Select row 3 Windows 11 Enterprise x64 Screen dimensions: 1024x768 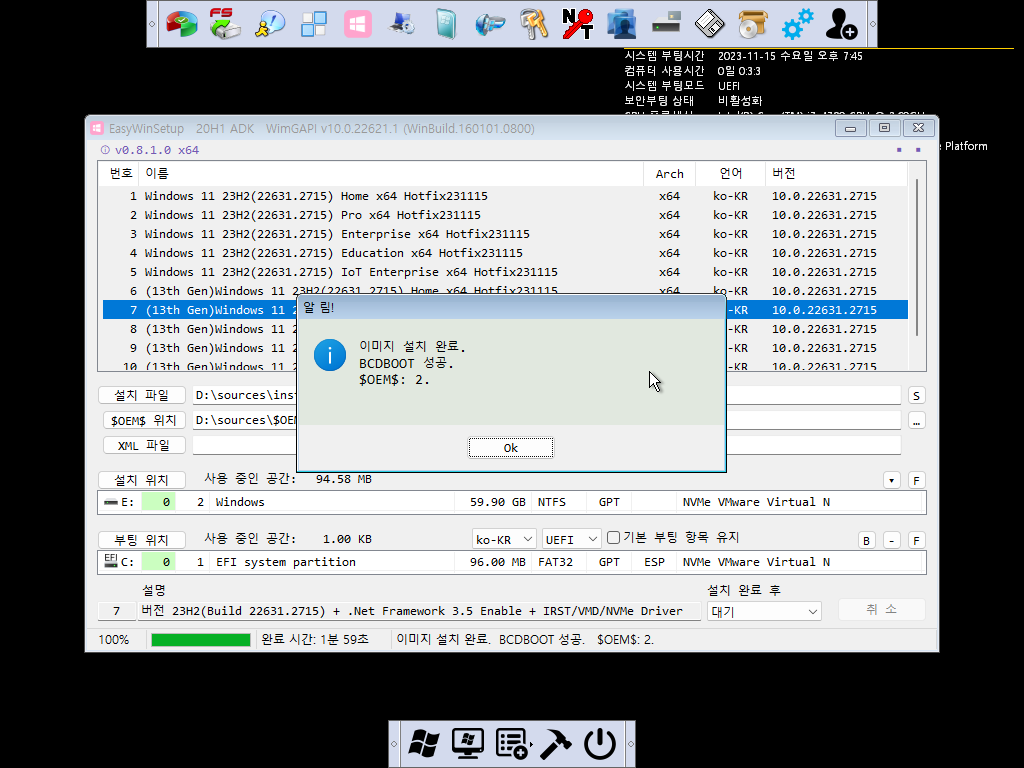click(x=505, y=234)
